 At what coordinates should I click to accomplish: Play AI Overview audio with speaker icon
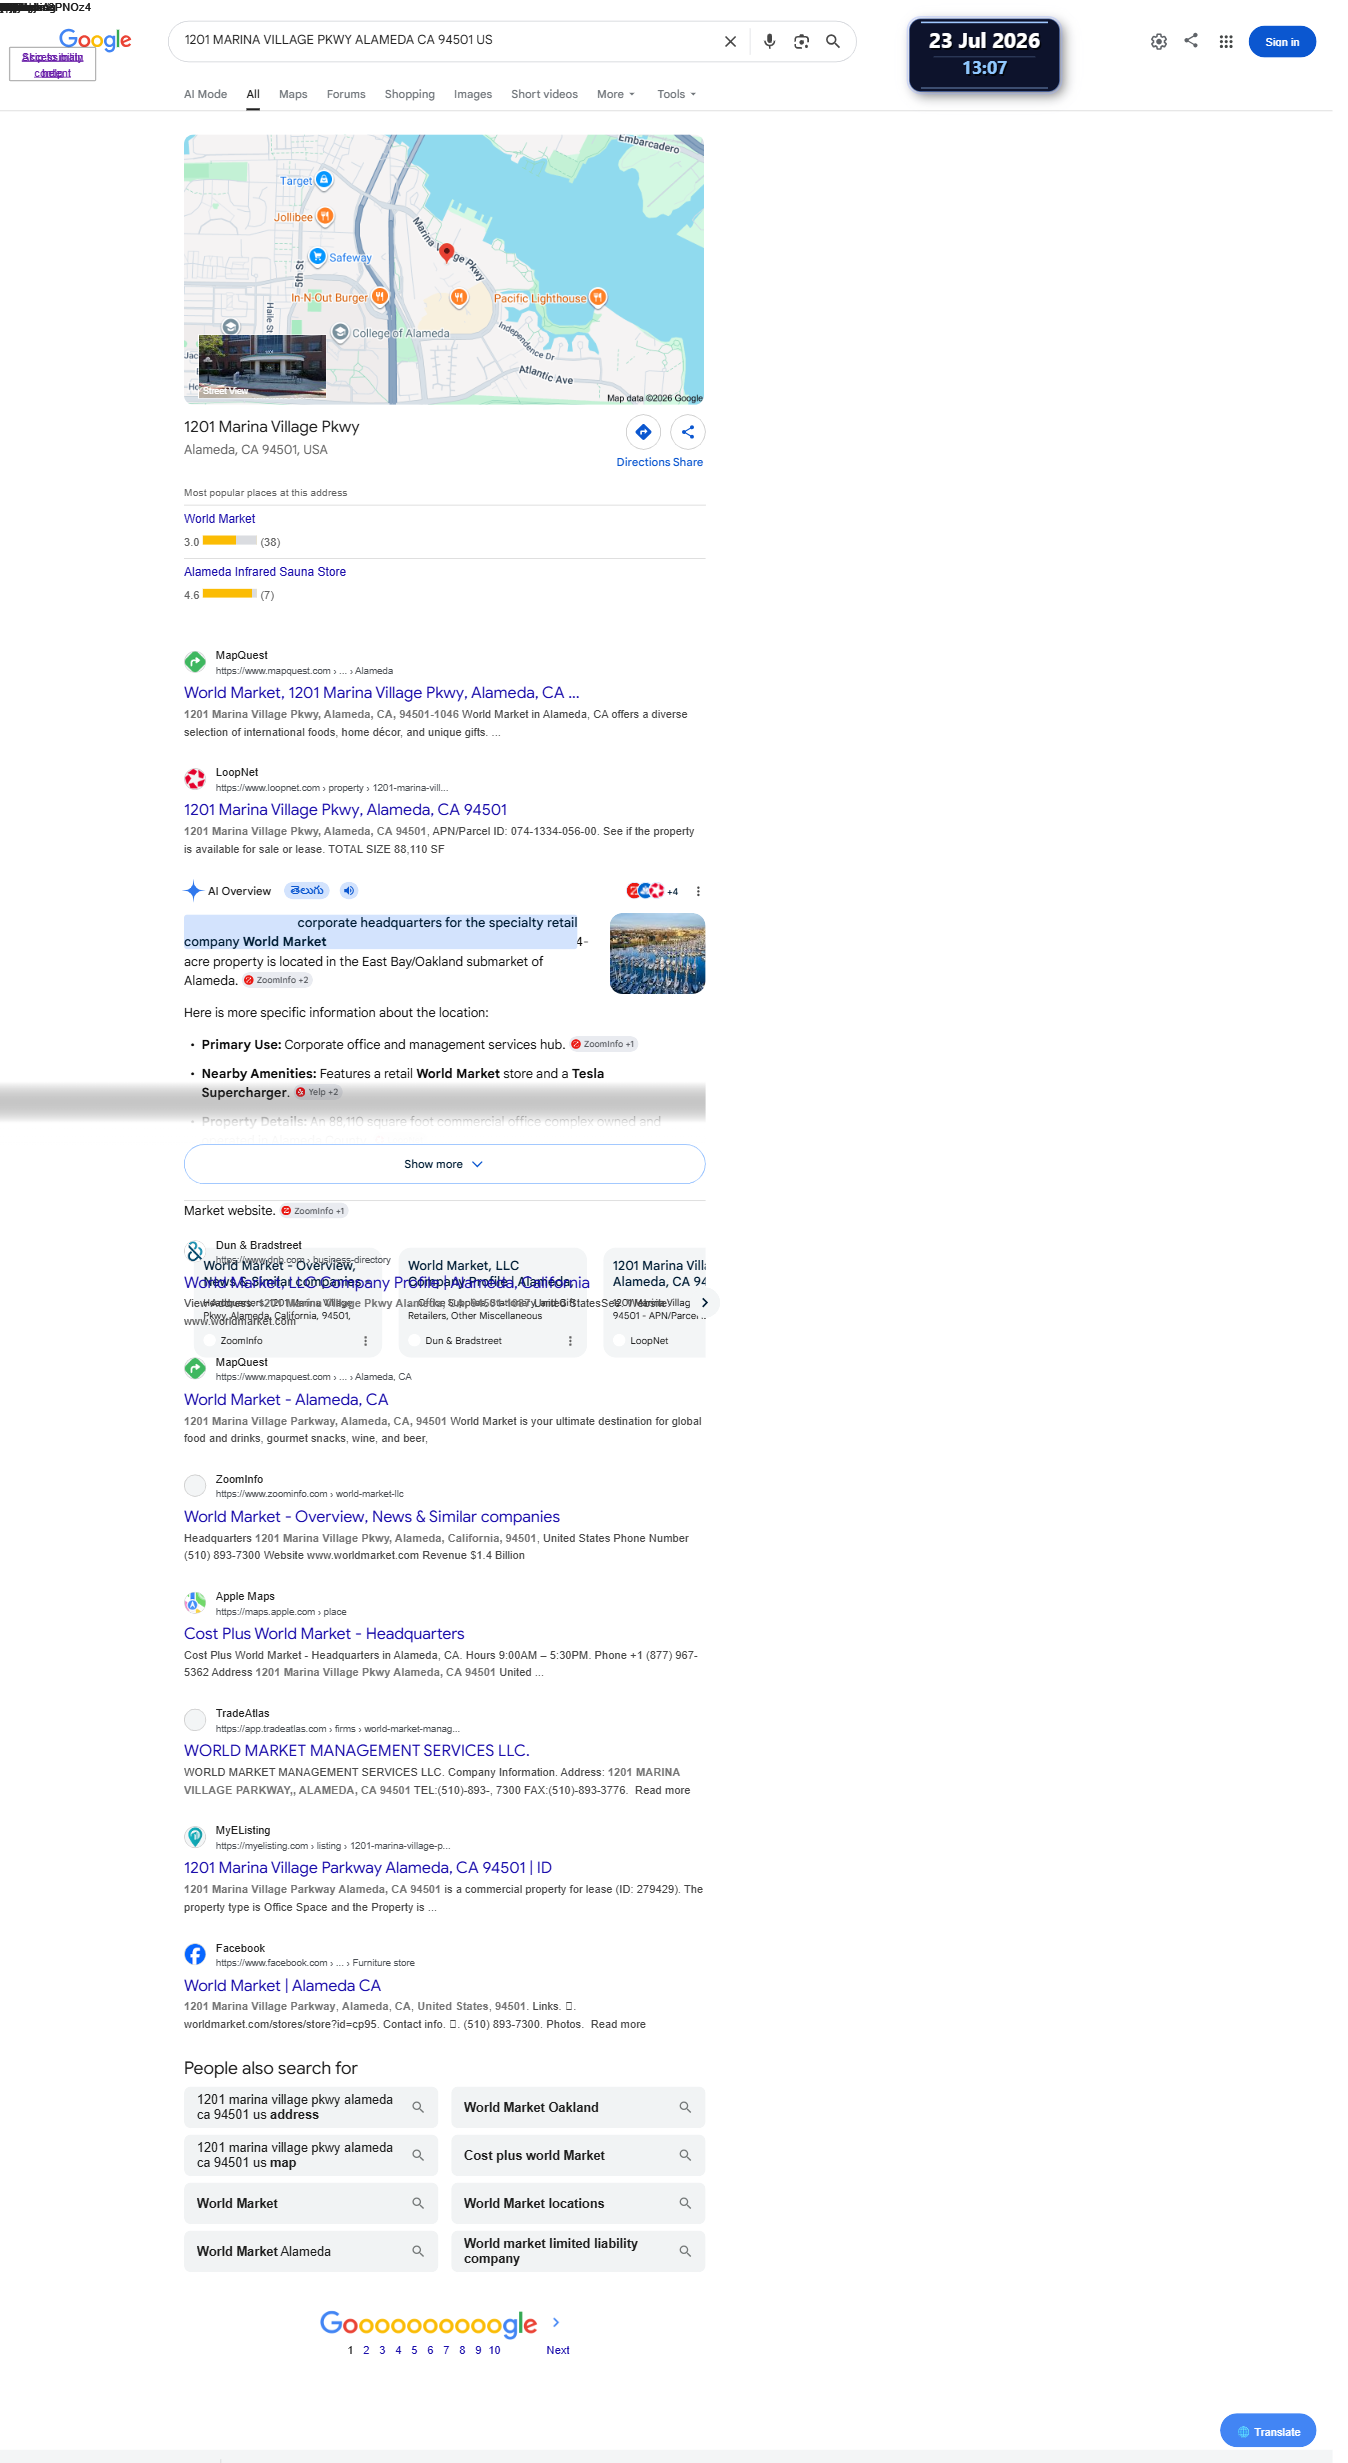[349, 891]
